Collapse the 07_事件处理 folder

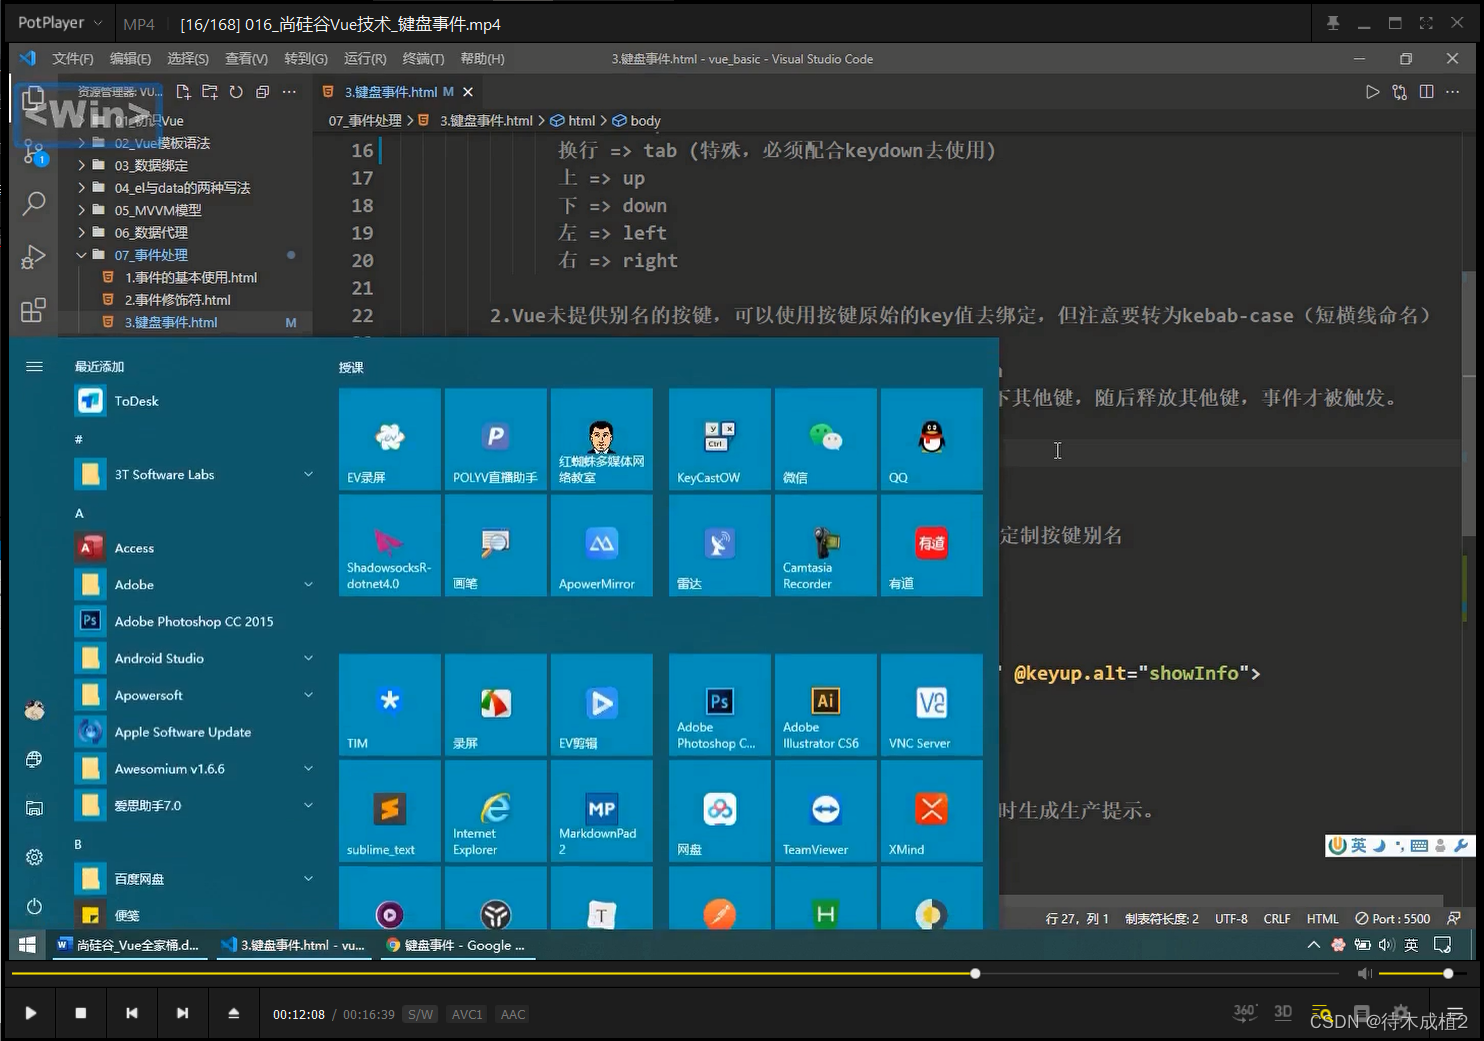[82, 255]
